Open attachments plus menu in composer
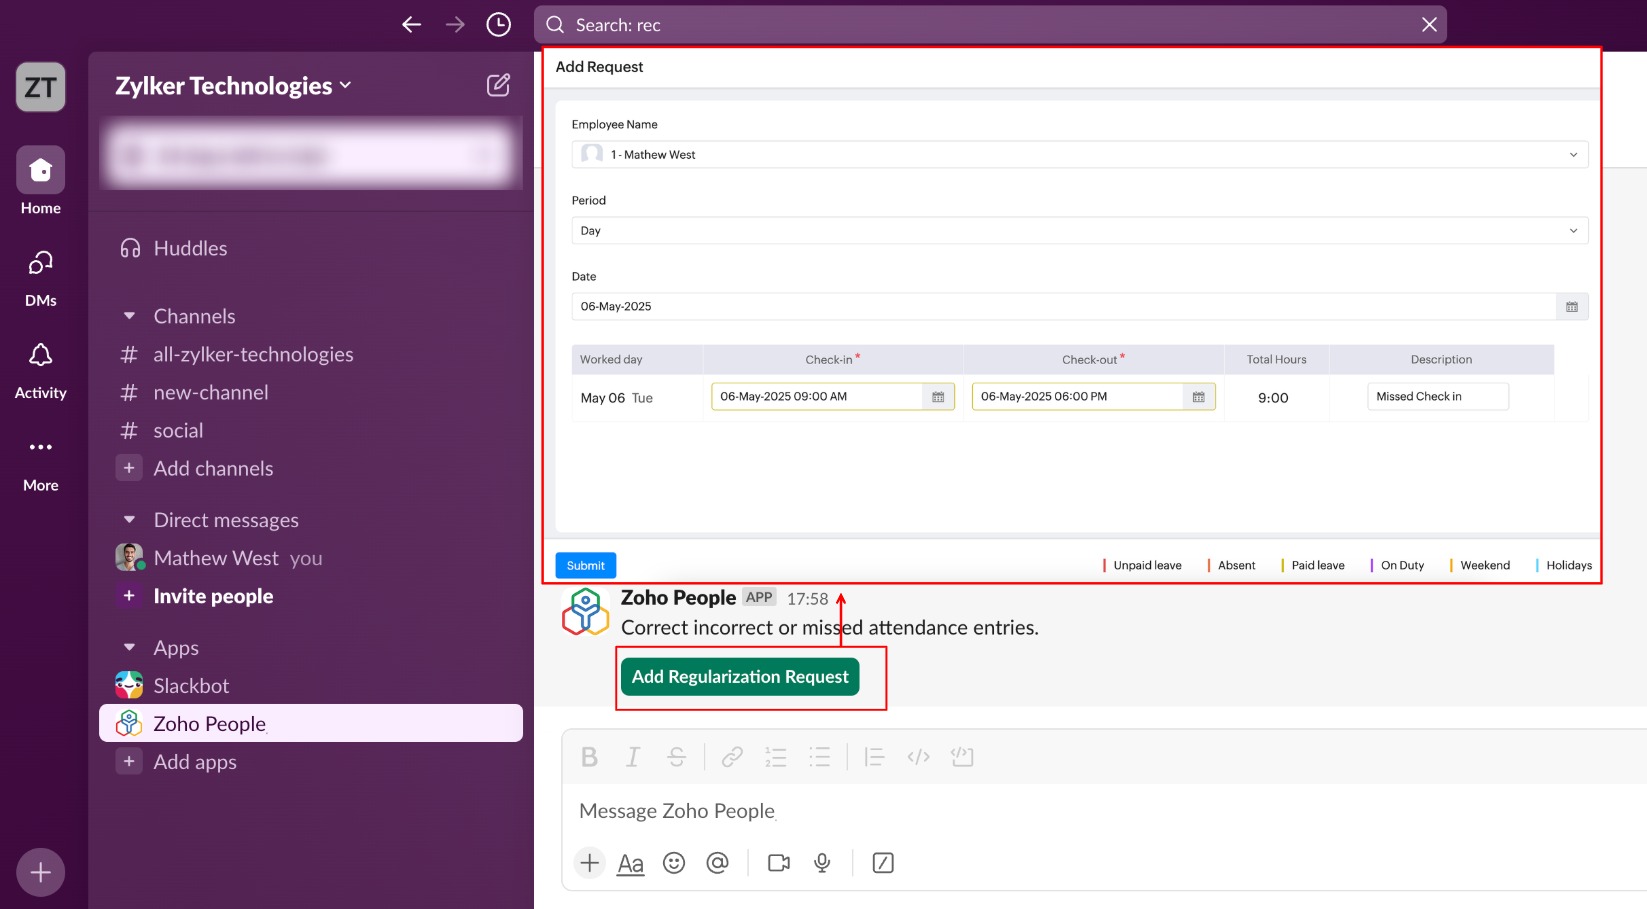The width and height of the screenshot is (1647, 909). click(590, 863)
